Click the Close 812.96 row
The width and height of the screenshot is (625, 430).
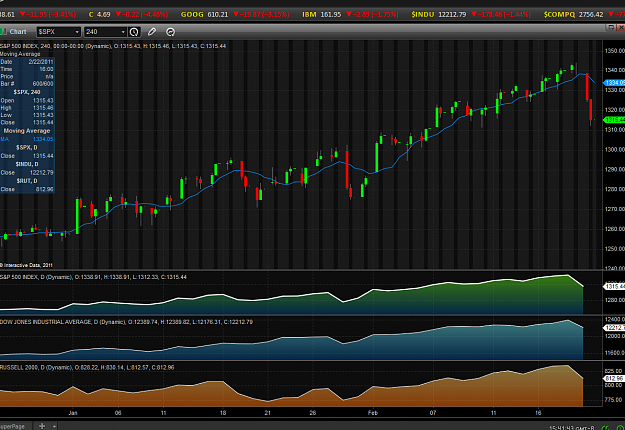27,189
